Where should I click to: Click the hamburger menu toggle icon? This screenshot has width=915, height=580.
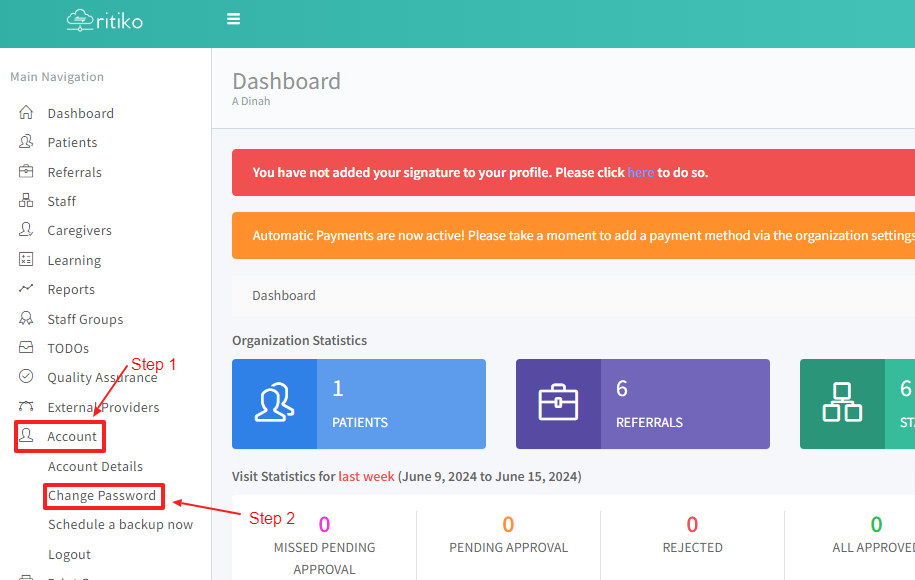234,19
